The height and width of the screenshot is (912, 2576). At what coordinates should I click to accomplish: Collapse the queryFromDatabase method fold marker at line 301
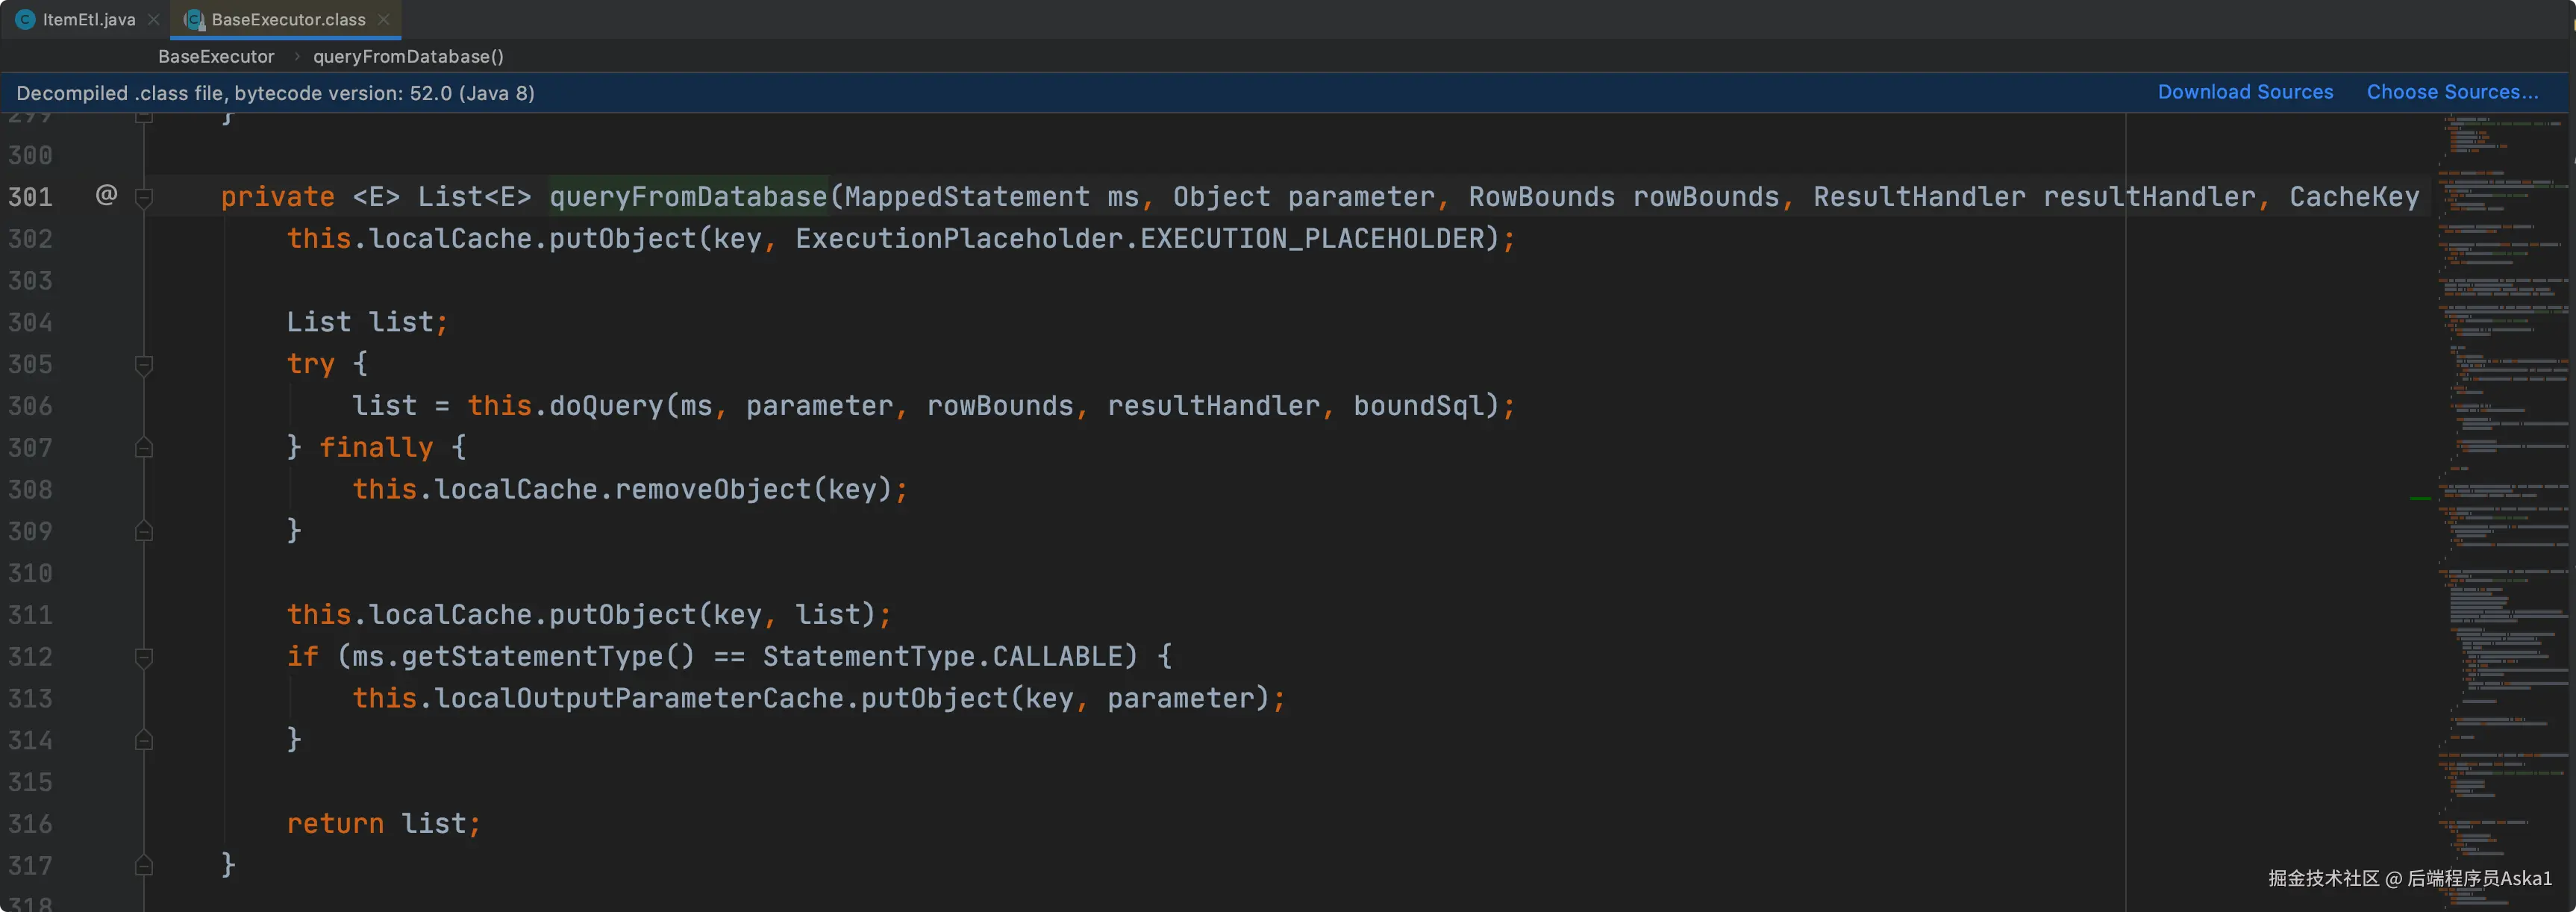point(144,197)
